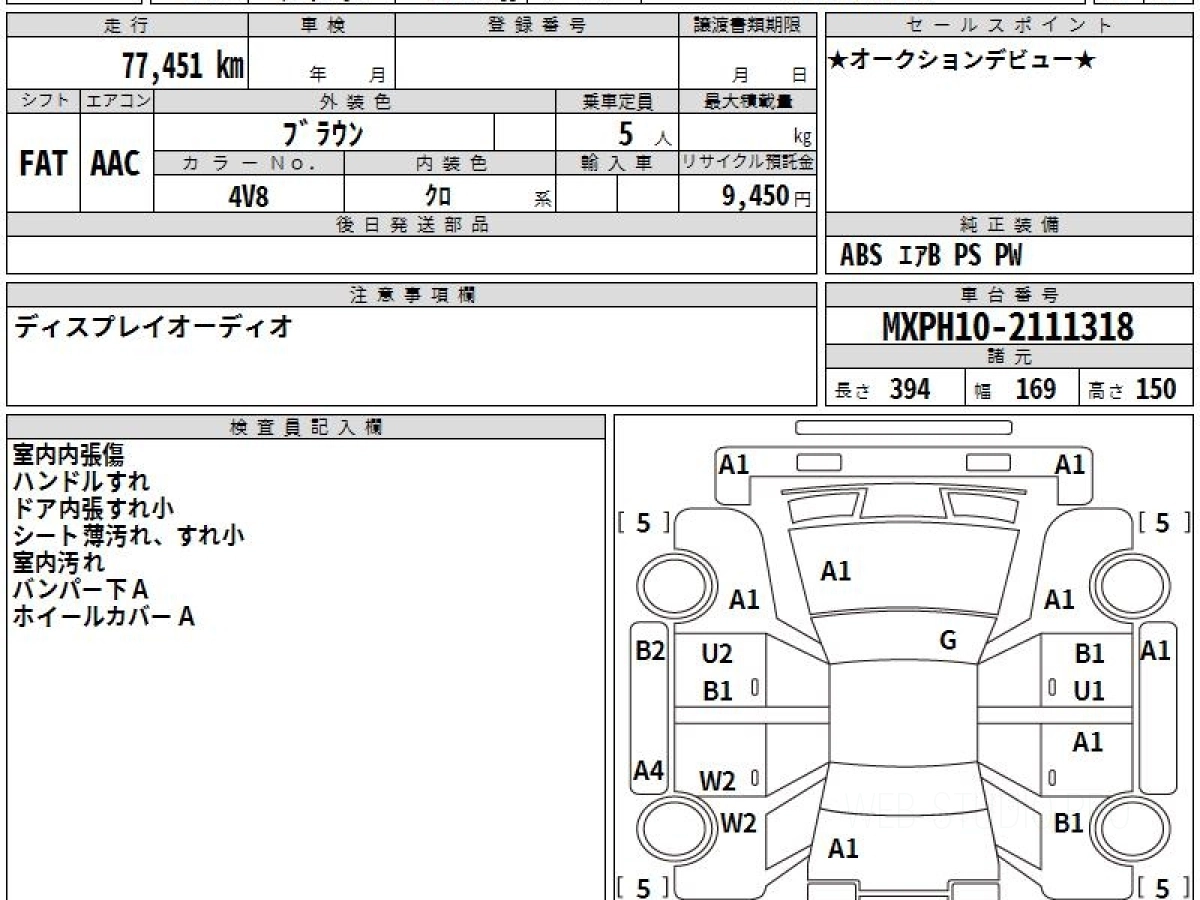
Task: Click the note バンパー下A
Action: click(80, 590)
